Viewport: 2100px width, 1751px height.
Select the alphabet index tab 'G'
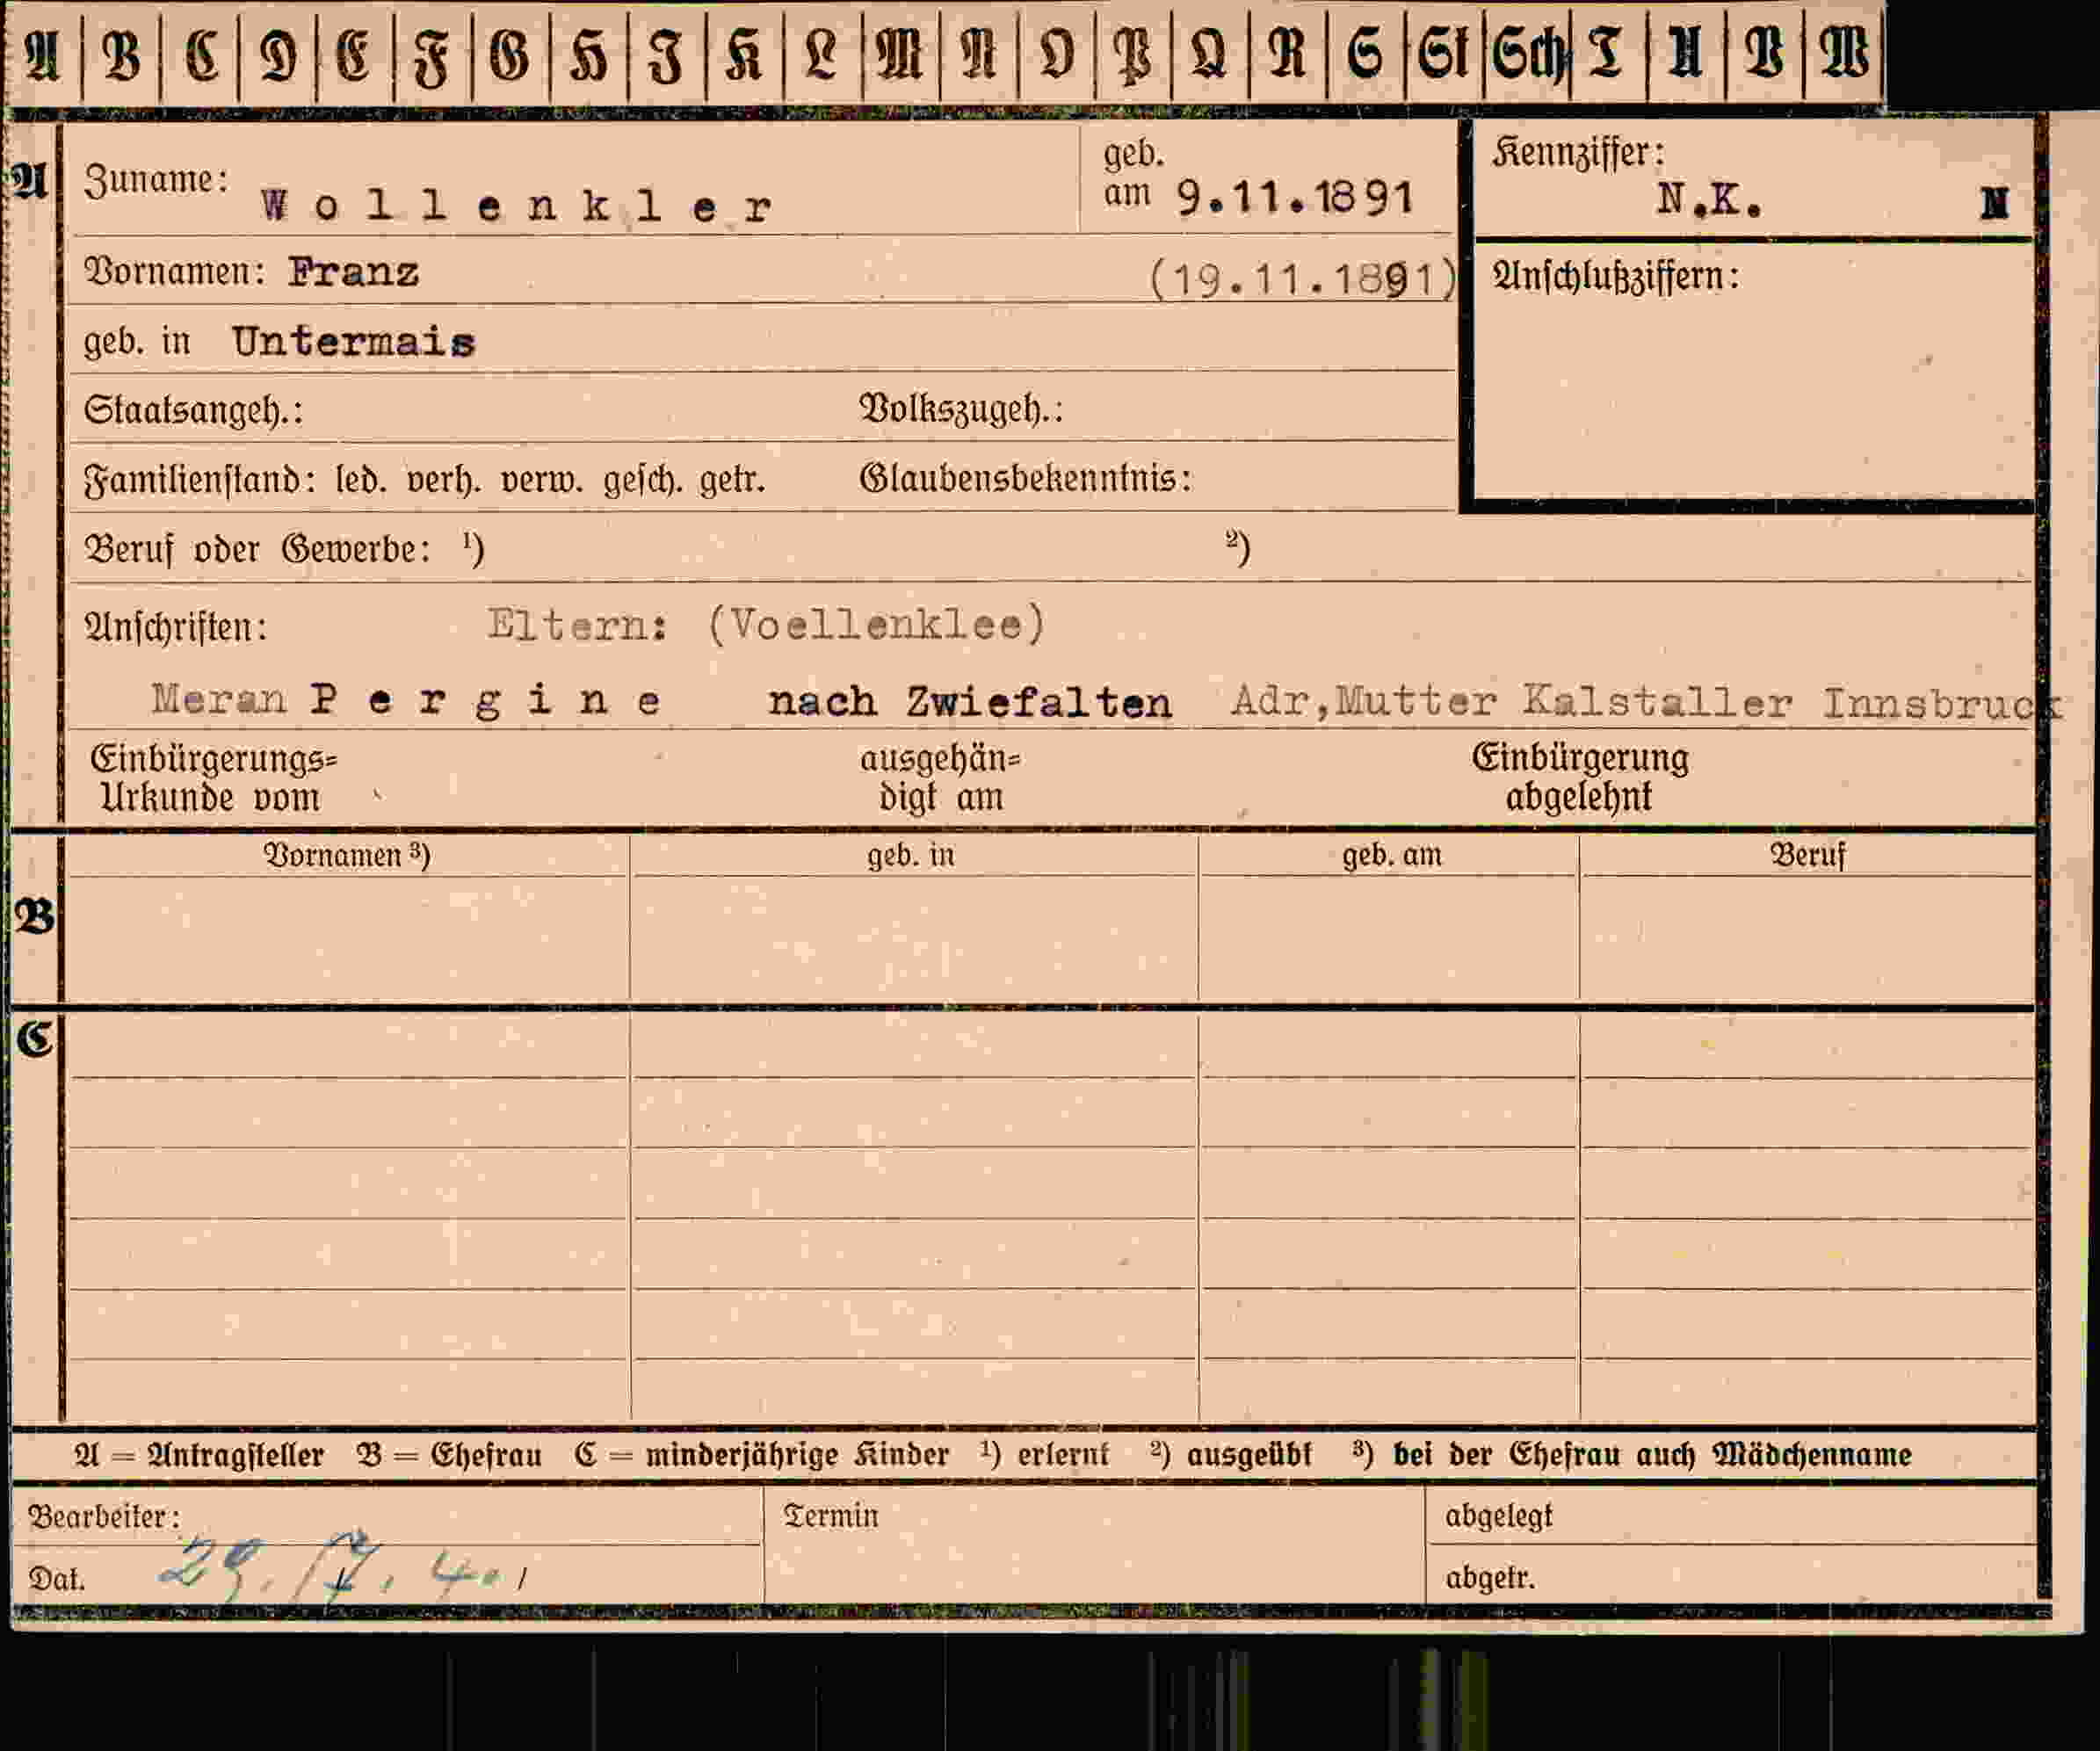tap(510, 52)
